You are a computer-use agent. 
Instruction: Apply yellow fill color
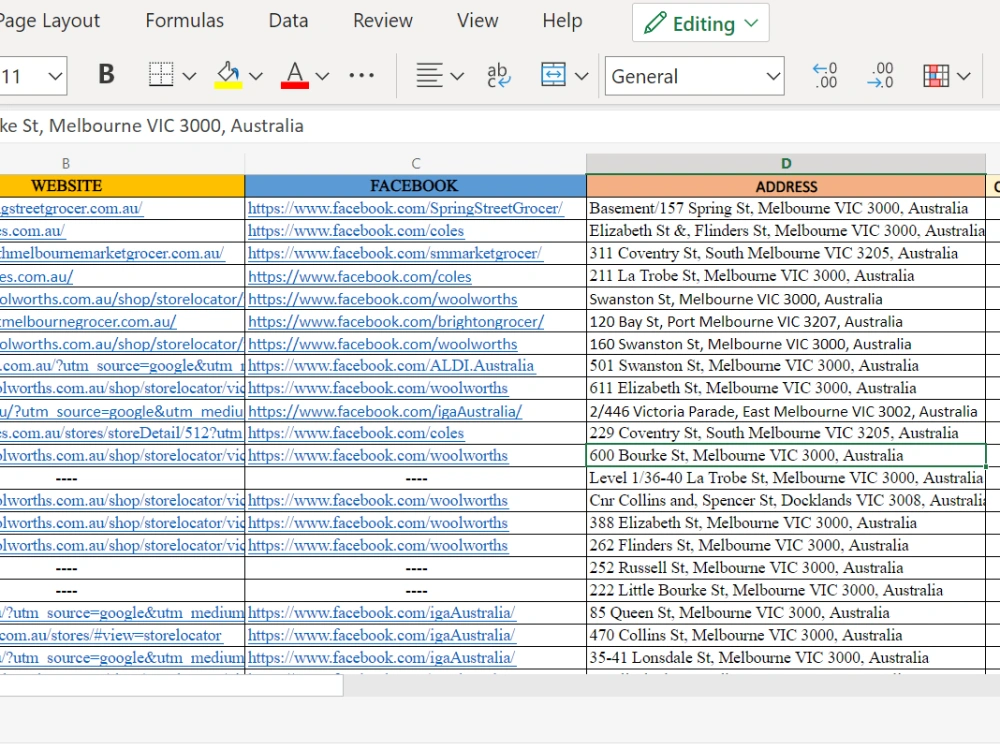click(228, 75)
